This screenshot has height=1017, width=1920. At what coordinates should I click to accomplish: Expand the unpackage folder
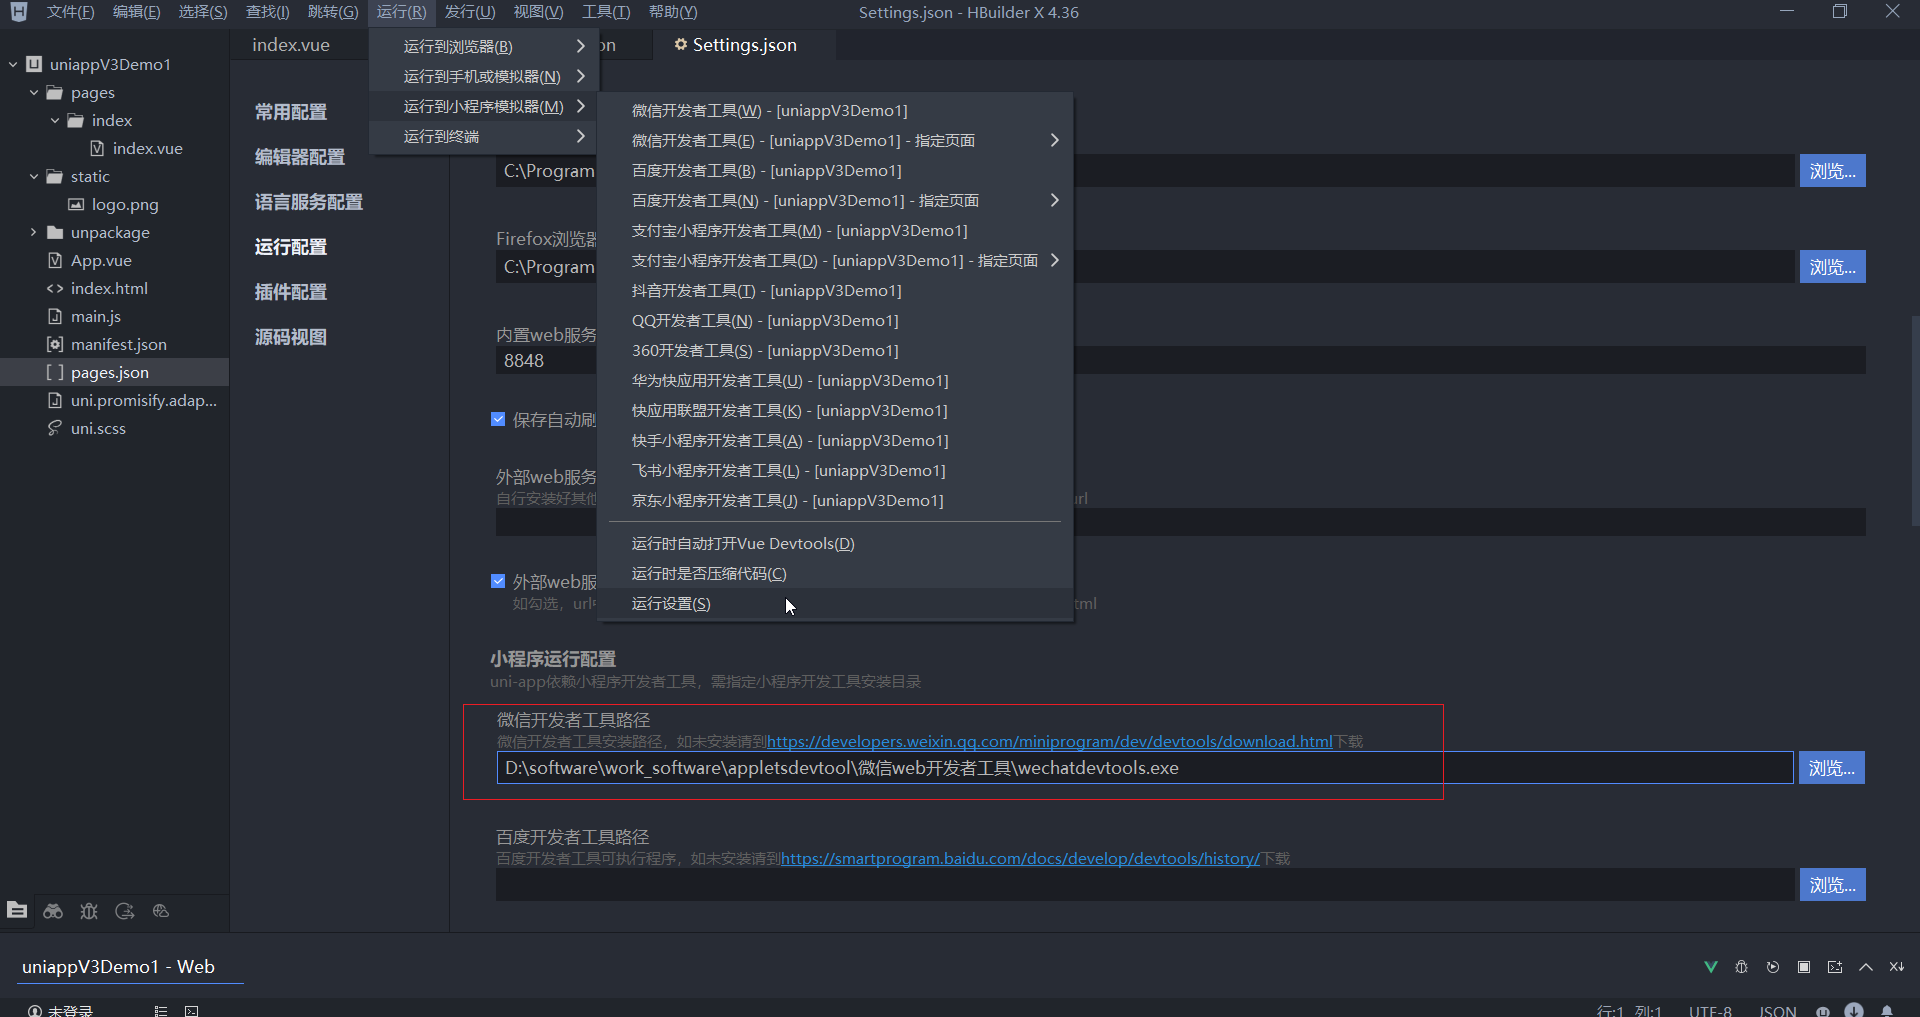point(34,232)
